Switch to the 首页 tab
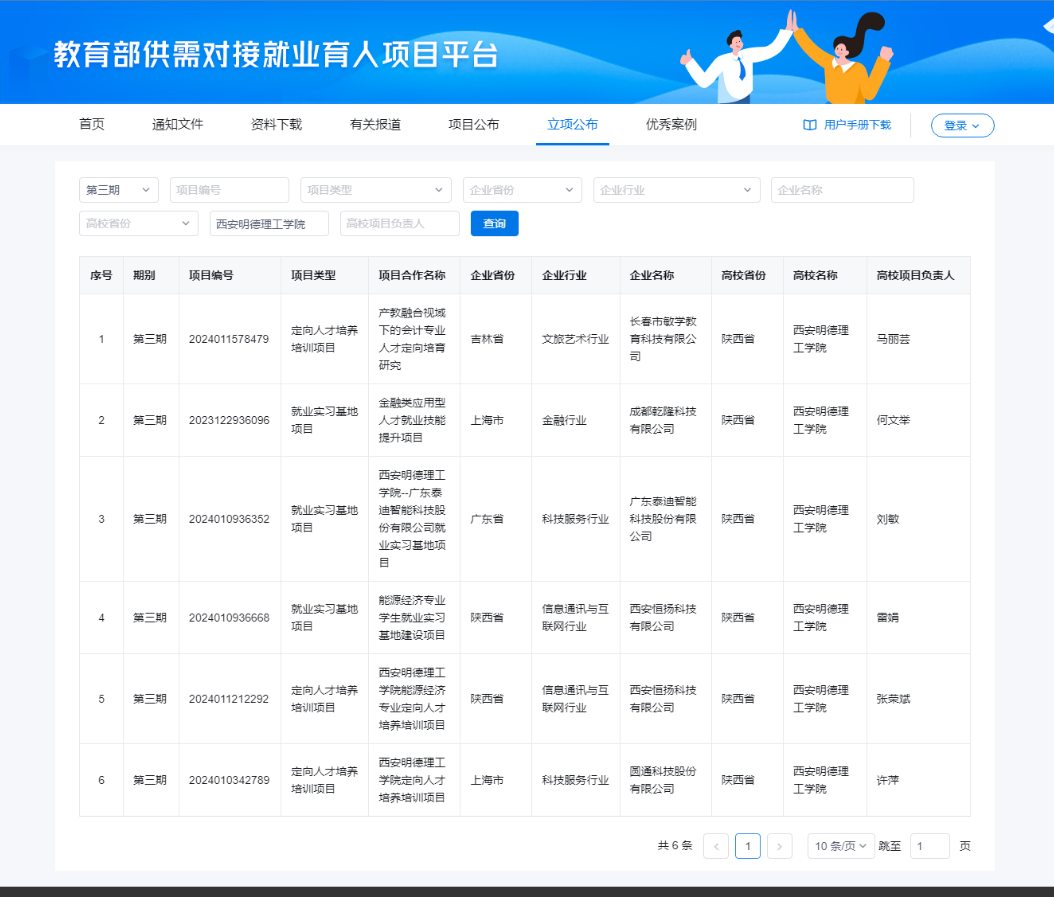The height and width of the screenshot is (897, 1054). coord(92,125)
